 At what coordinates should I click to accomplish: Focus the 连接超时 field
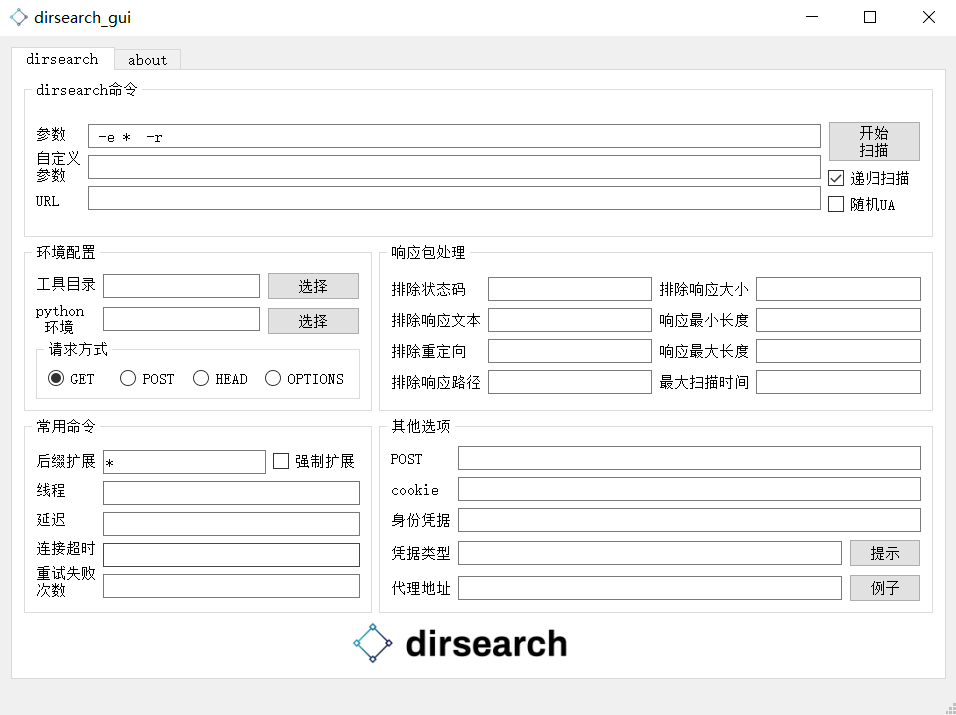tap(231, 555)
